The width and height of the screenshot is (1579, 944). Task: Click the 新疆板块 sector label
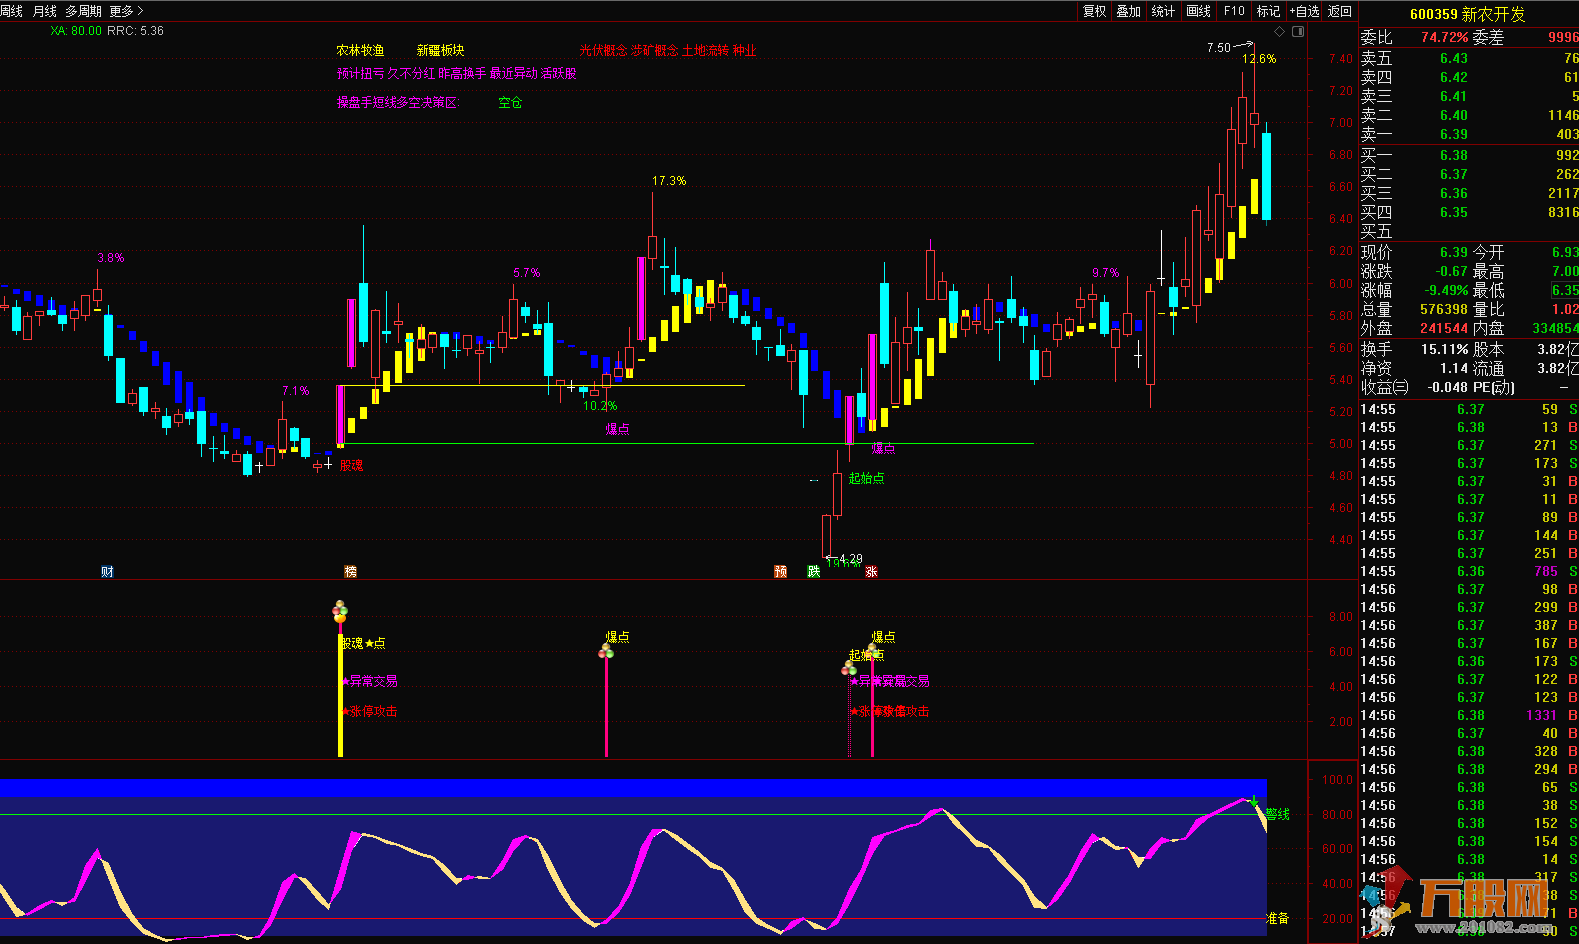441,50
